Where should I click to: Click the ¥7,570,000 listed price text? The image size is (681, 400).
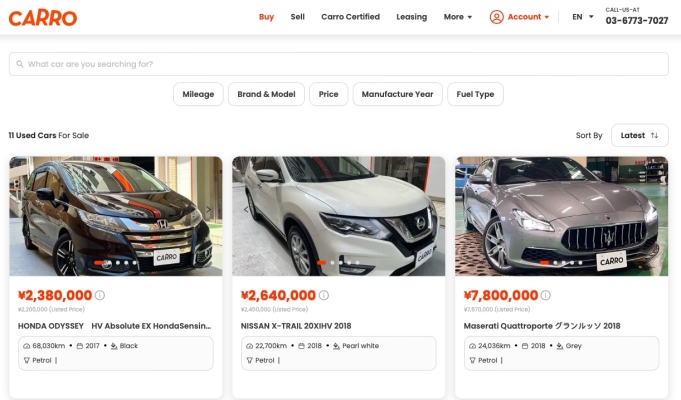497,309
